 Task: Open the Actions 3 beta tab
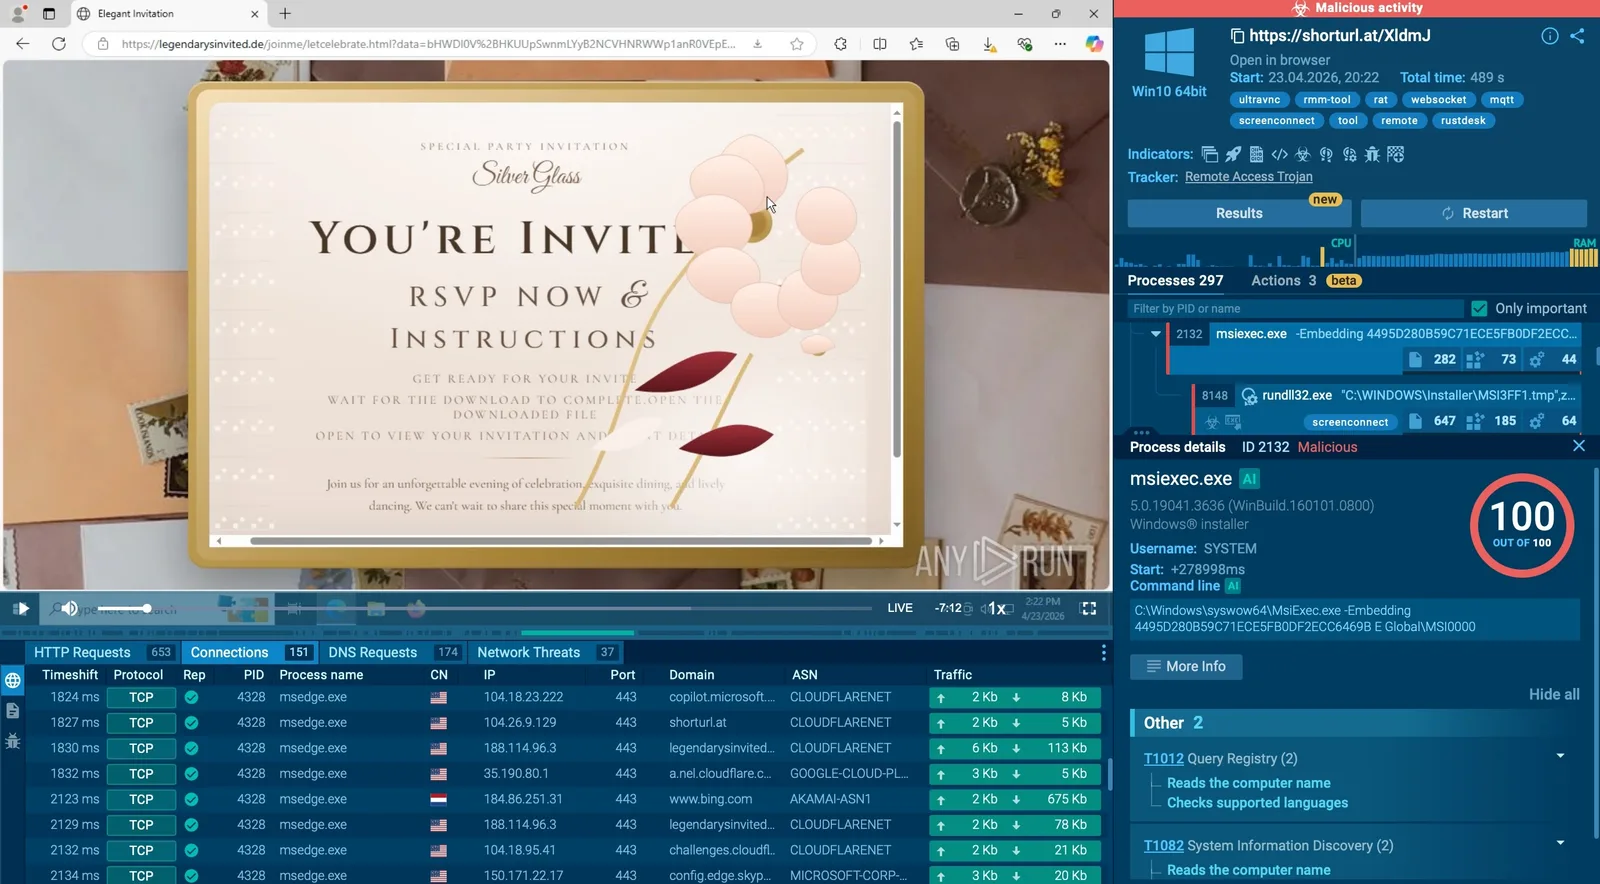(x=1305, y=281)
